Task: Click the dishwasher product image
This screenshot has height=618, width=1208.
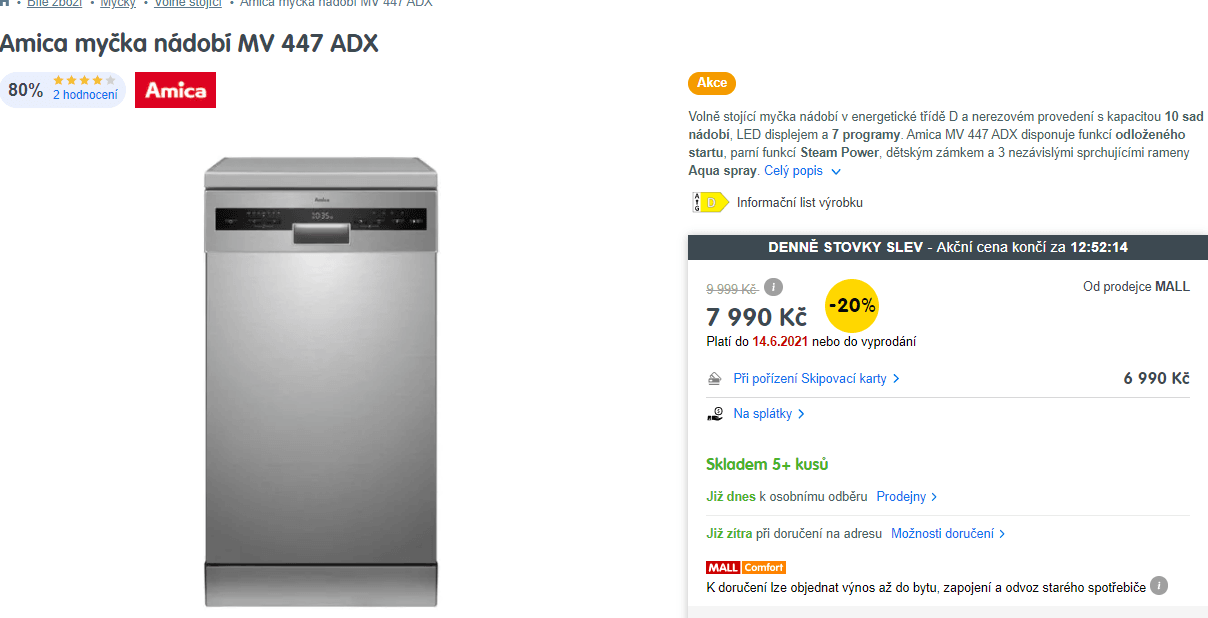Action: (322, 381)
